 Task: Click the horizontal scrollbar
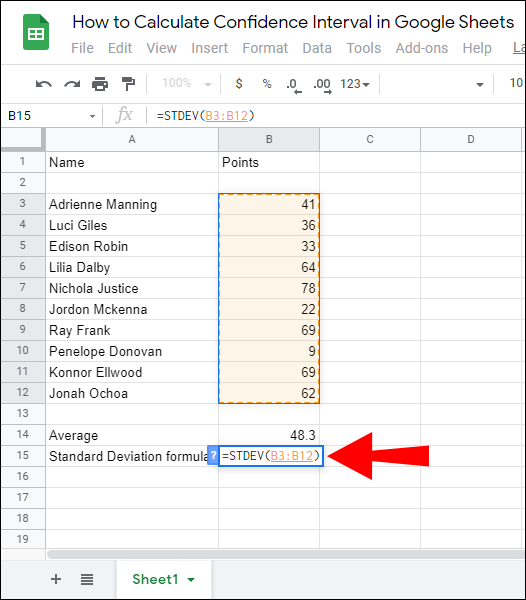[285, 554]
